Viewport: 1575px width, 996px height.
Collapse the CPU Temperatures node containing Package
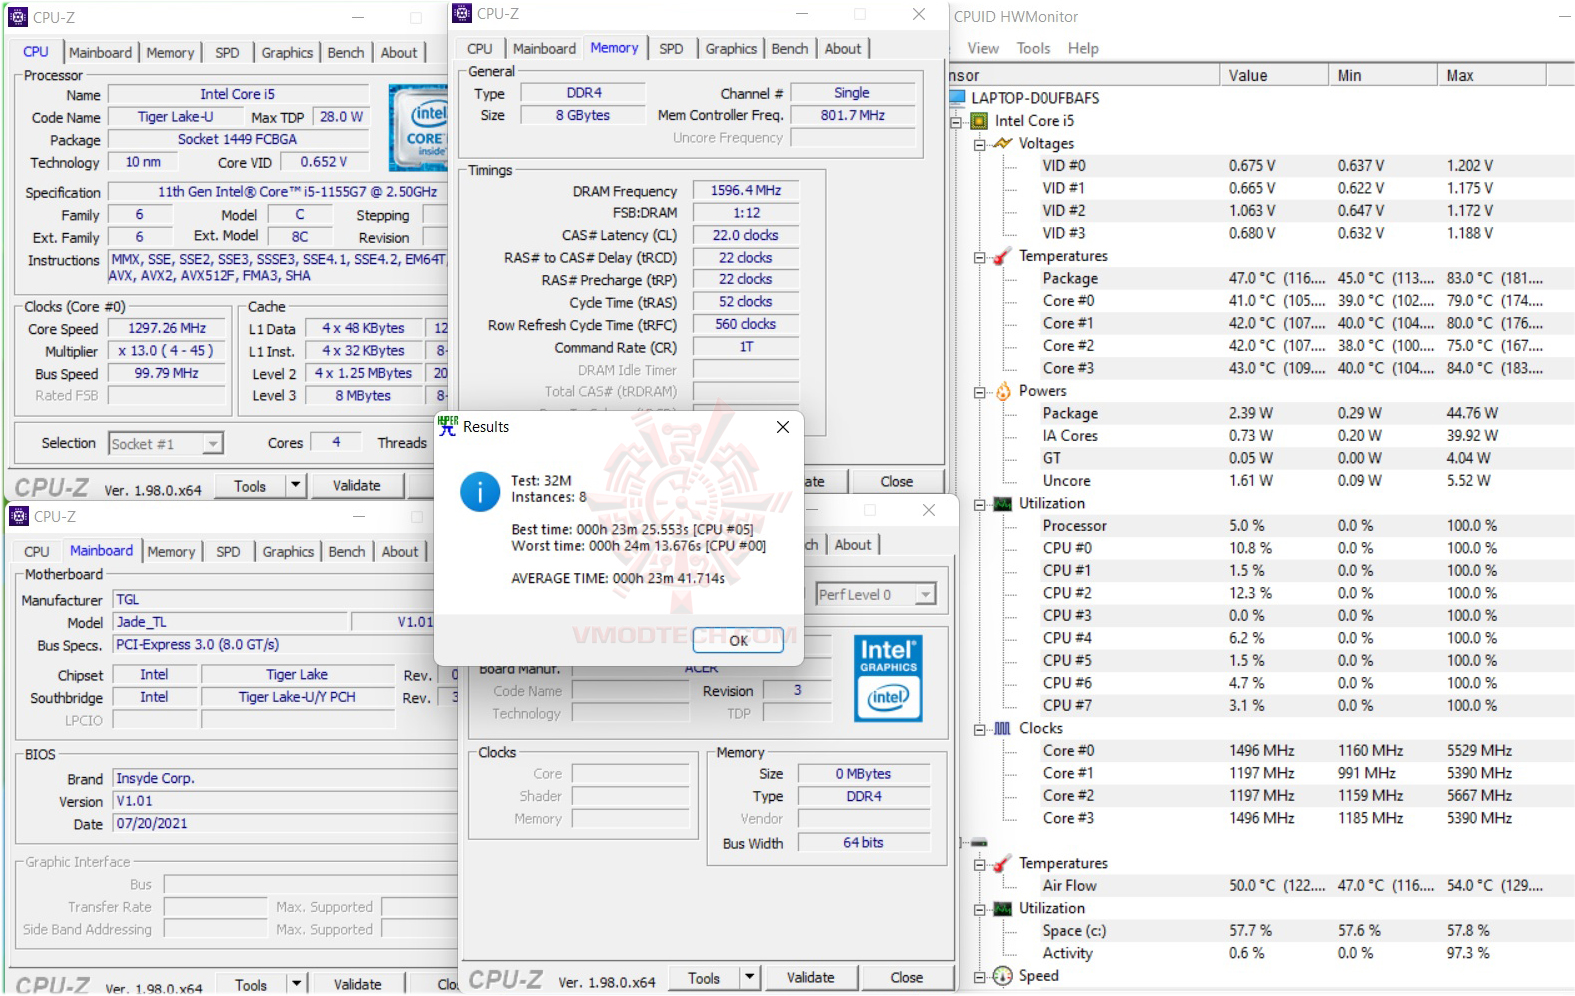click(980, 257)
